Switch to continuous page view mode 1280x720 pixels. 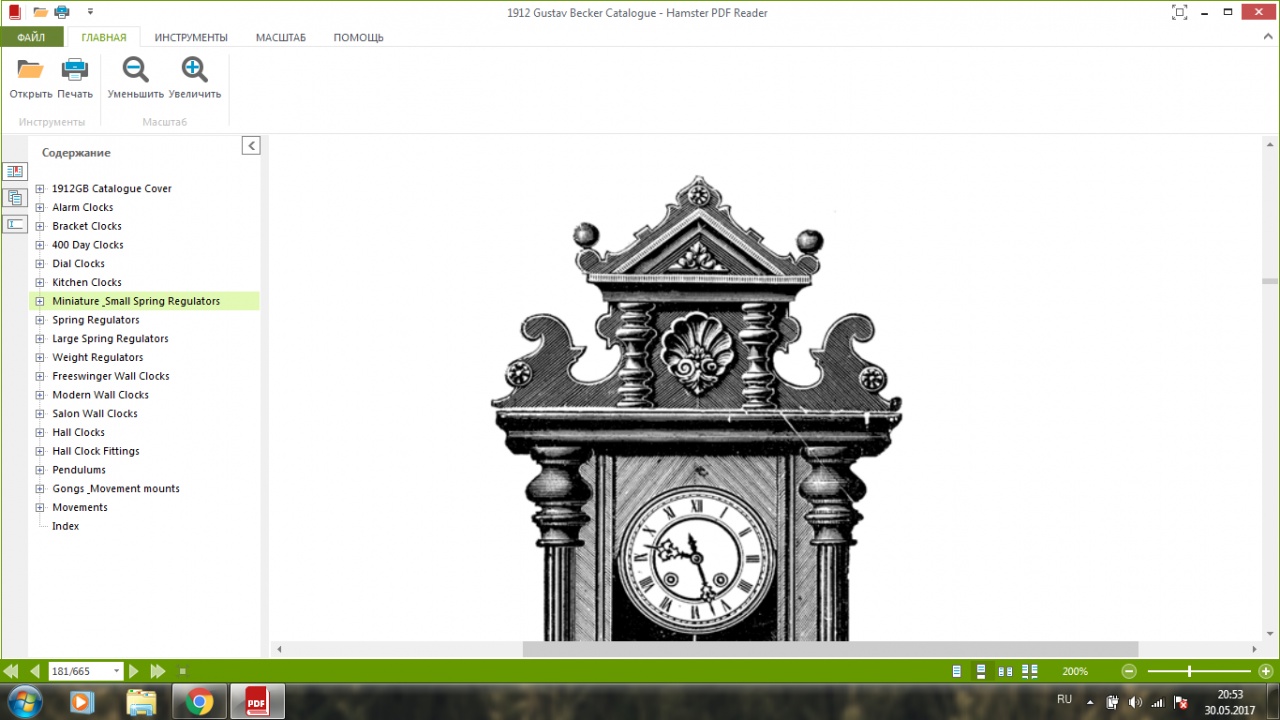tap(981, 672)
